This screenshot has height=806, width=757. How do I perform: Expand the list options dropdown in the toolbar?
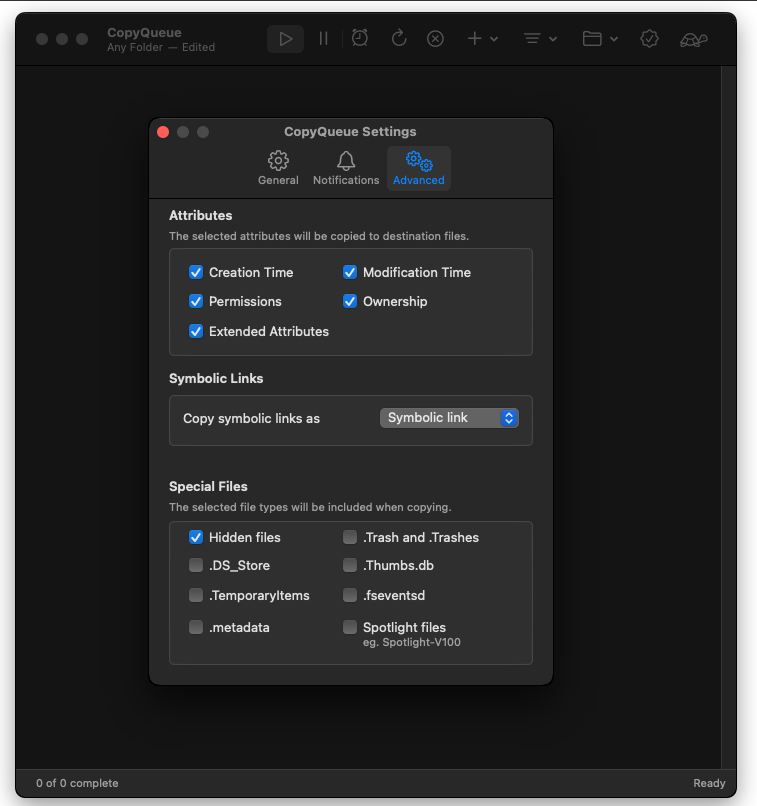tap(540, 39)
